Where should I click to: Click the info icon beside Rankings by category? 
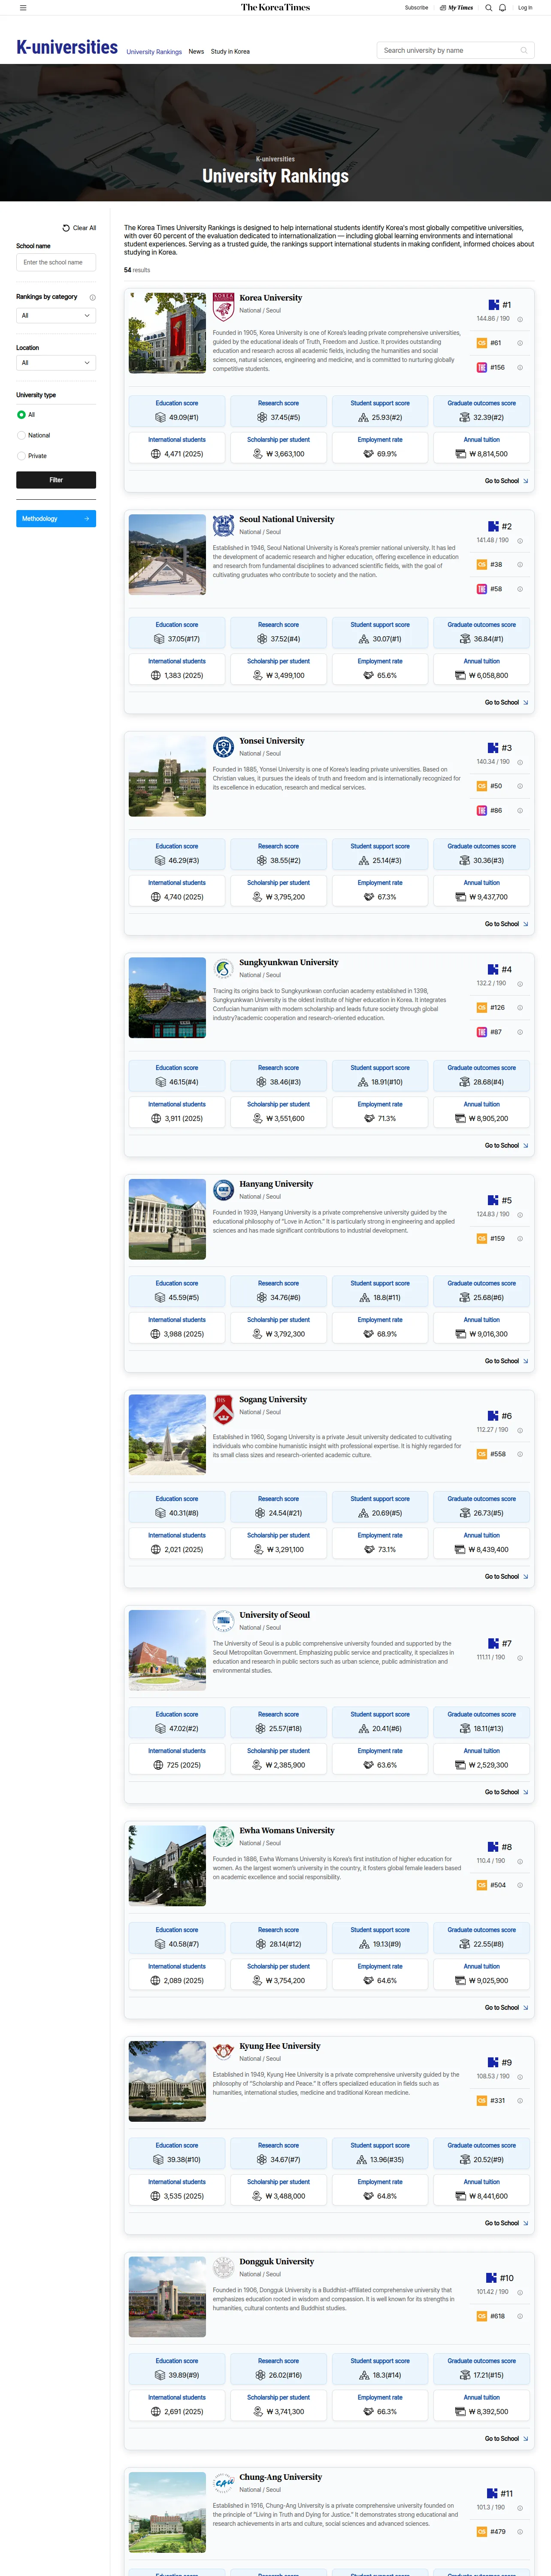coord(93,297)
